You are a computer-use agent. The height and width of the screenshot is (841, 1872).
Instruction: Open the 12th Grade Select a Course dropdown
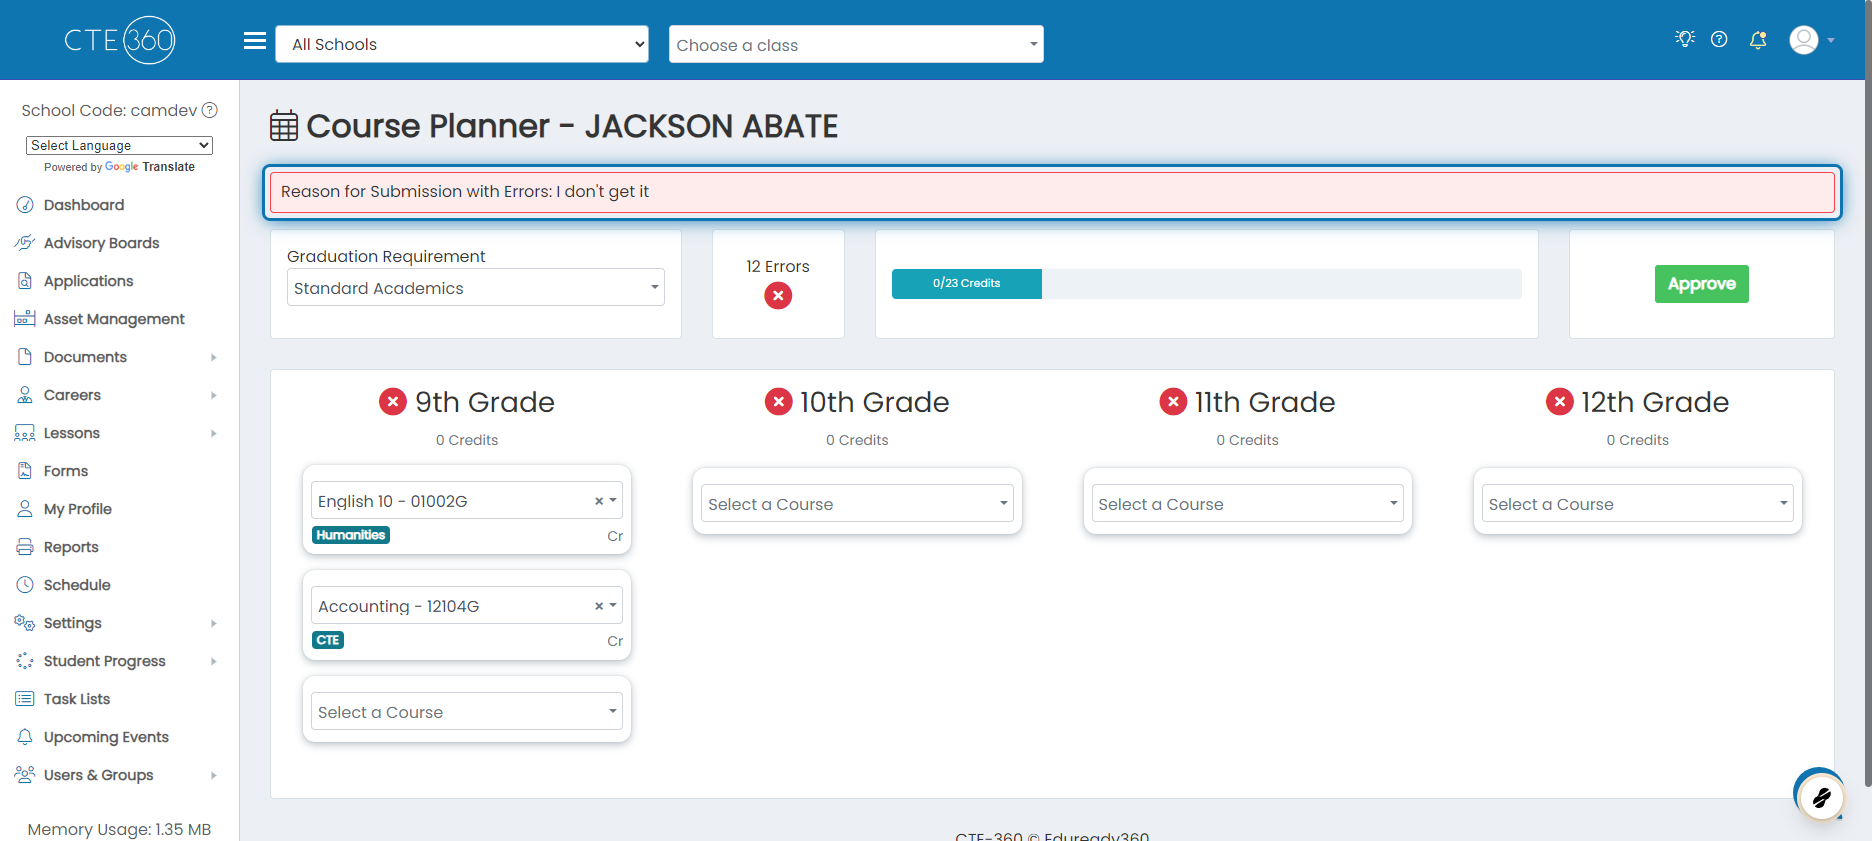pyautogui.click(x=1637, y=504)
